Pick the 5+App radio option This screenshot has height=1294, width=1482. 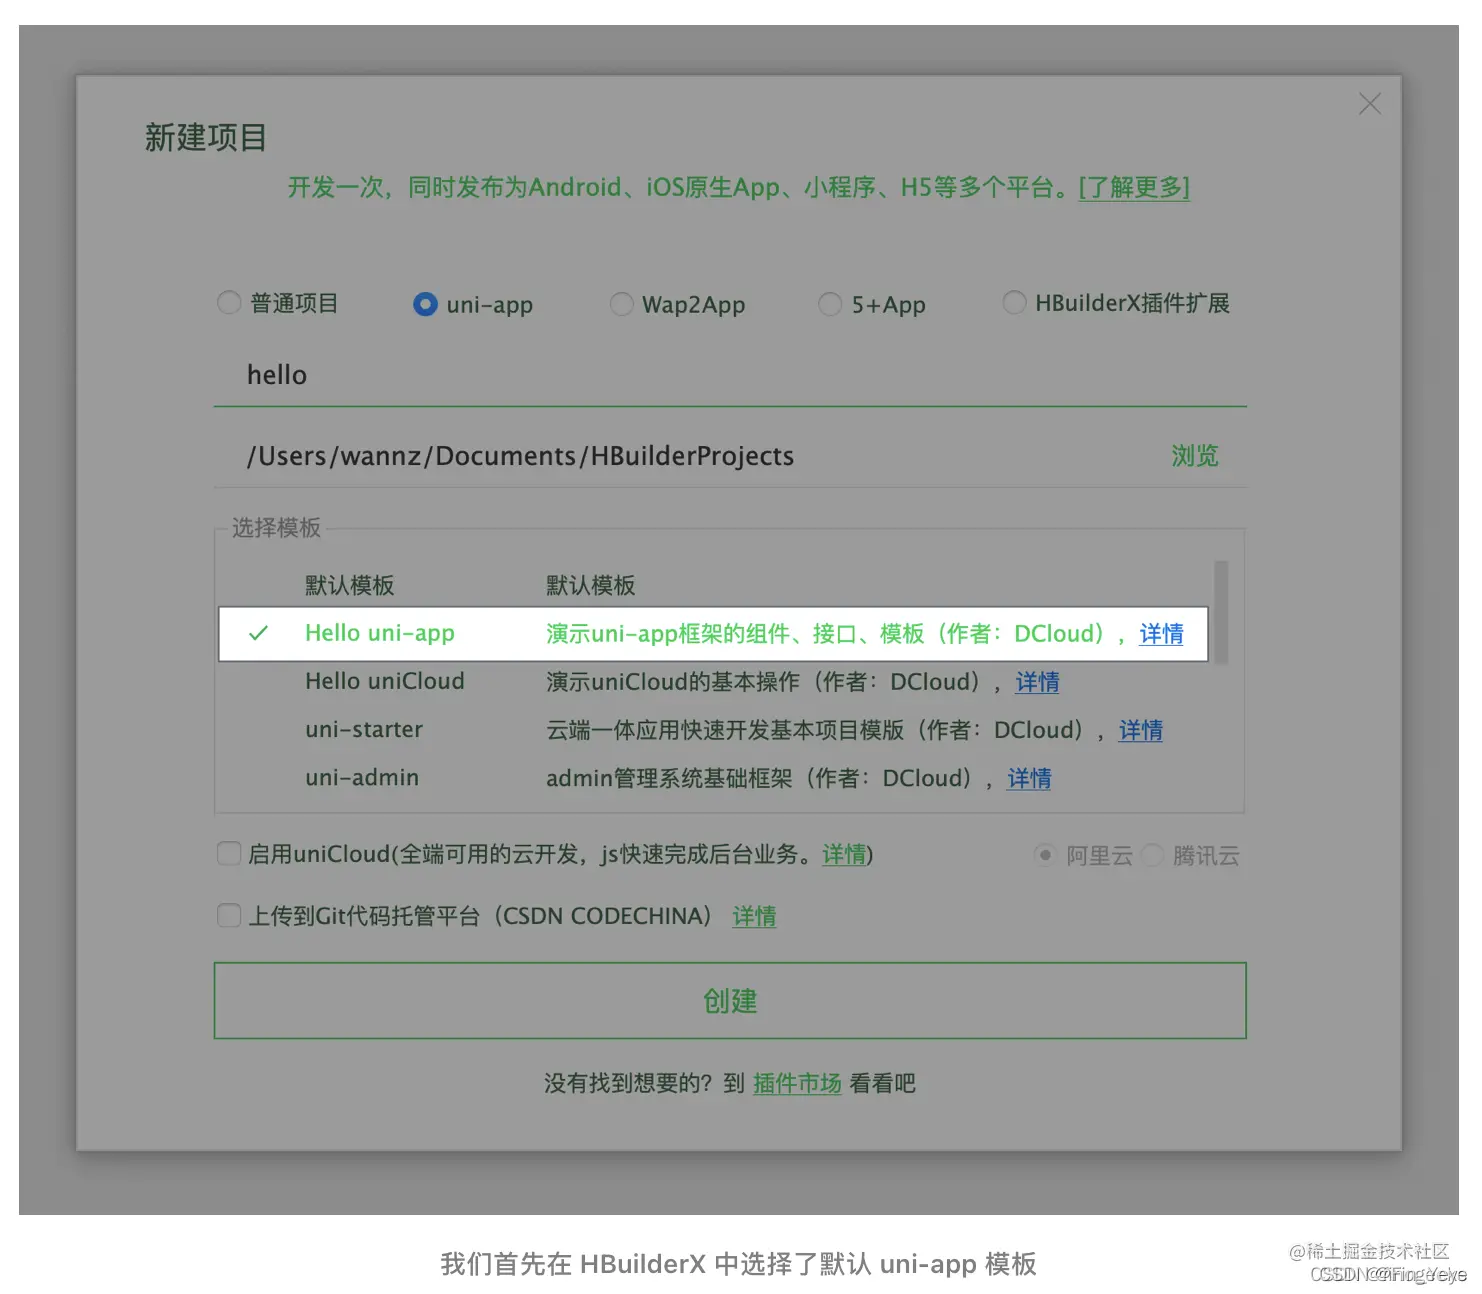(830, 303)
